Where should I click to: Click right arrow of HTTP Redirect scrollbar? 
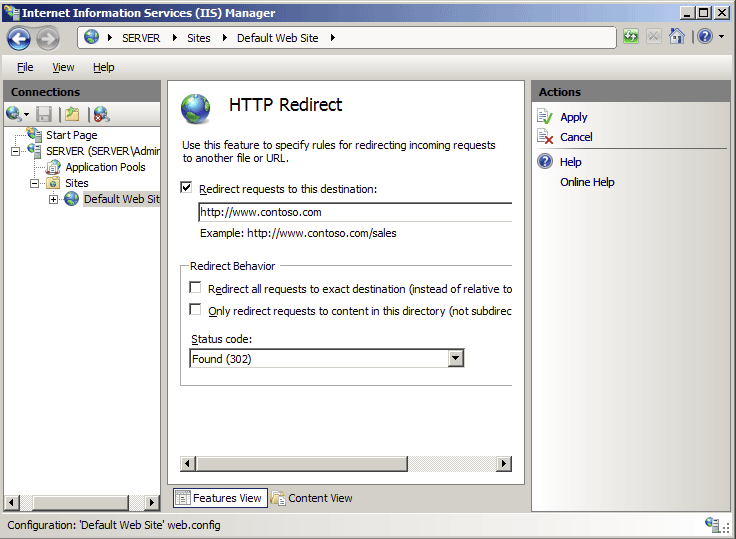[504, 463]
